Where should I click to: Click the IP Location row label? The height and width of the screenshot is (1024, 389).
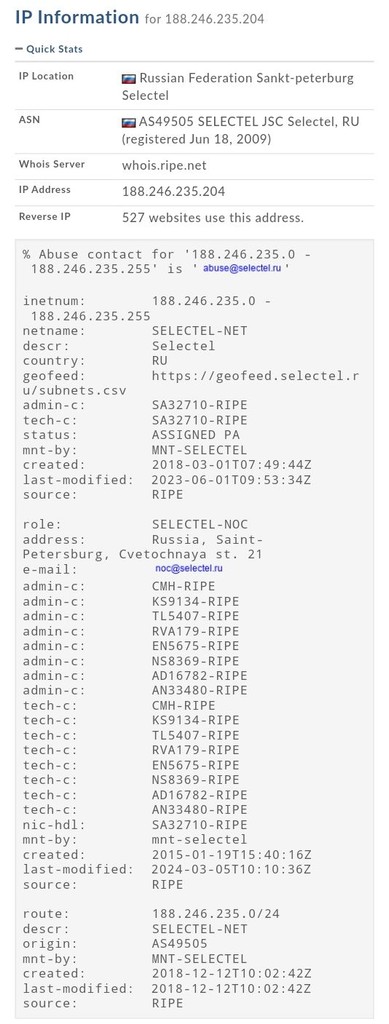pyautogui.click(x=46, y=76)
